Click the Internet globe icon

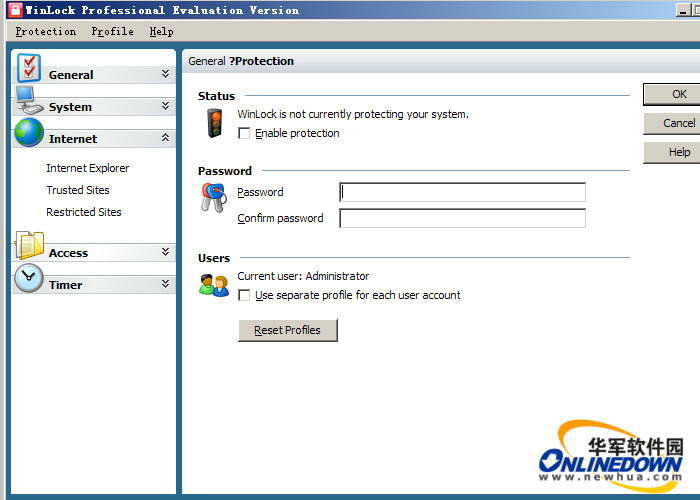(x=29, y=133)
